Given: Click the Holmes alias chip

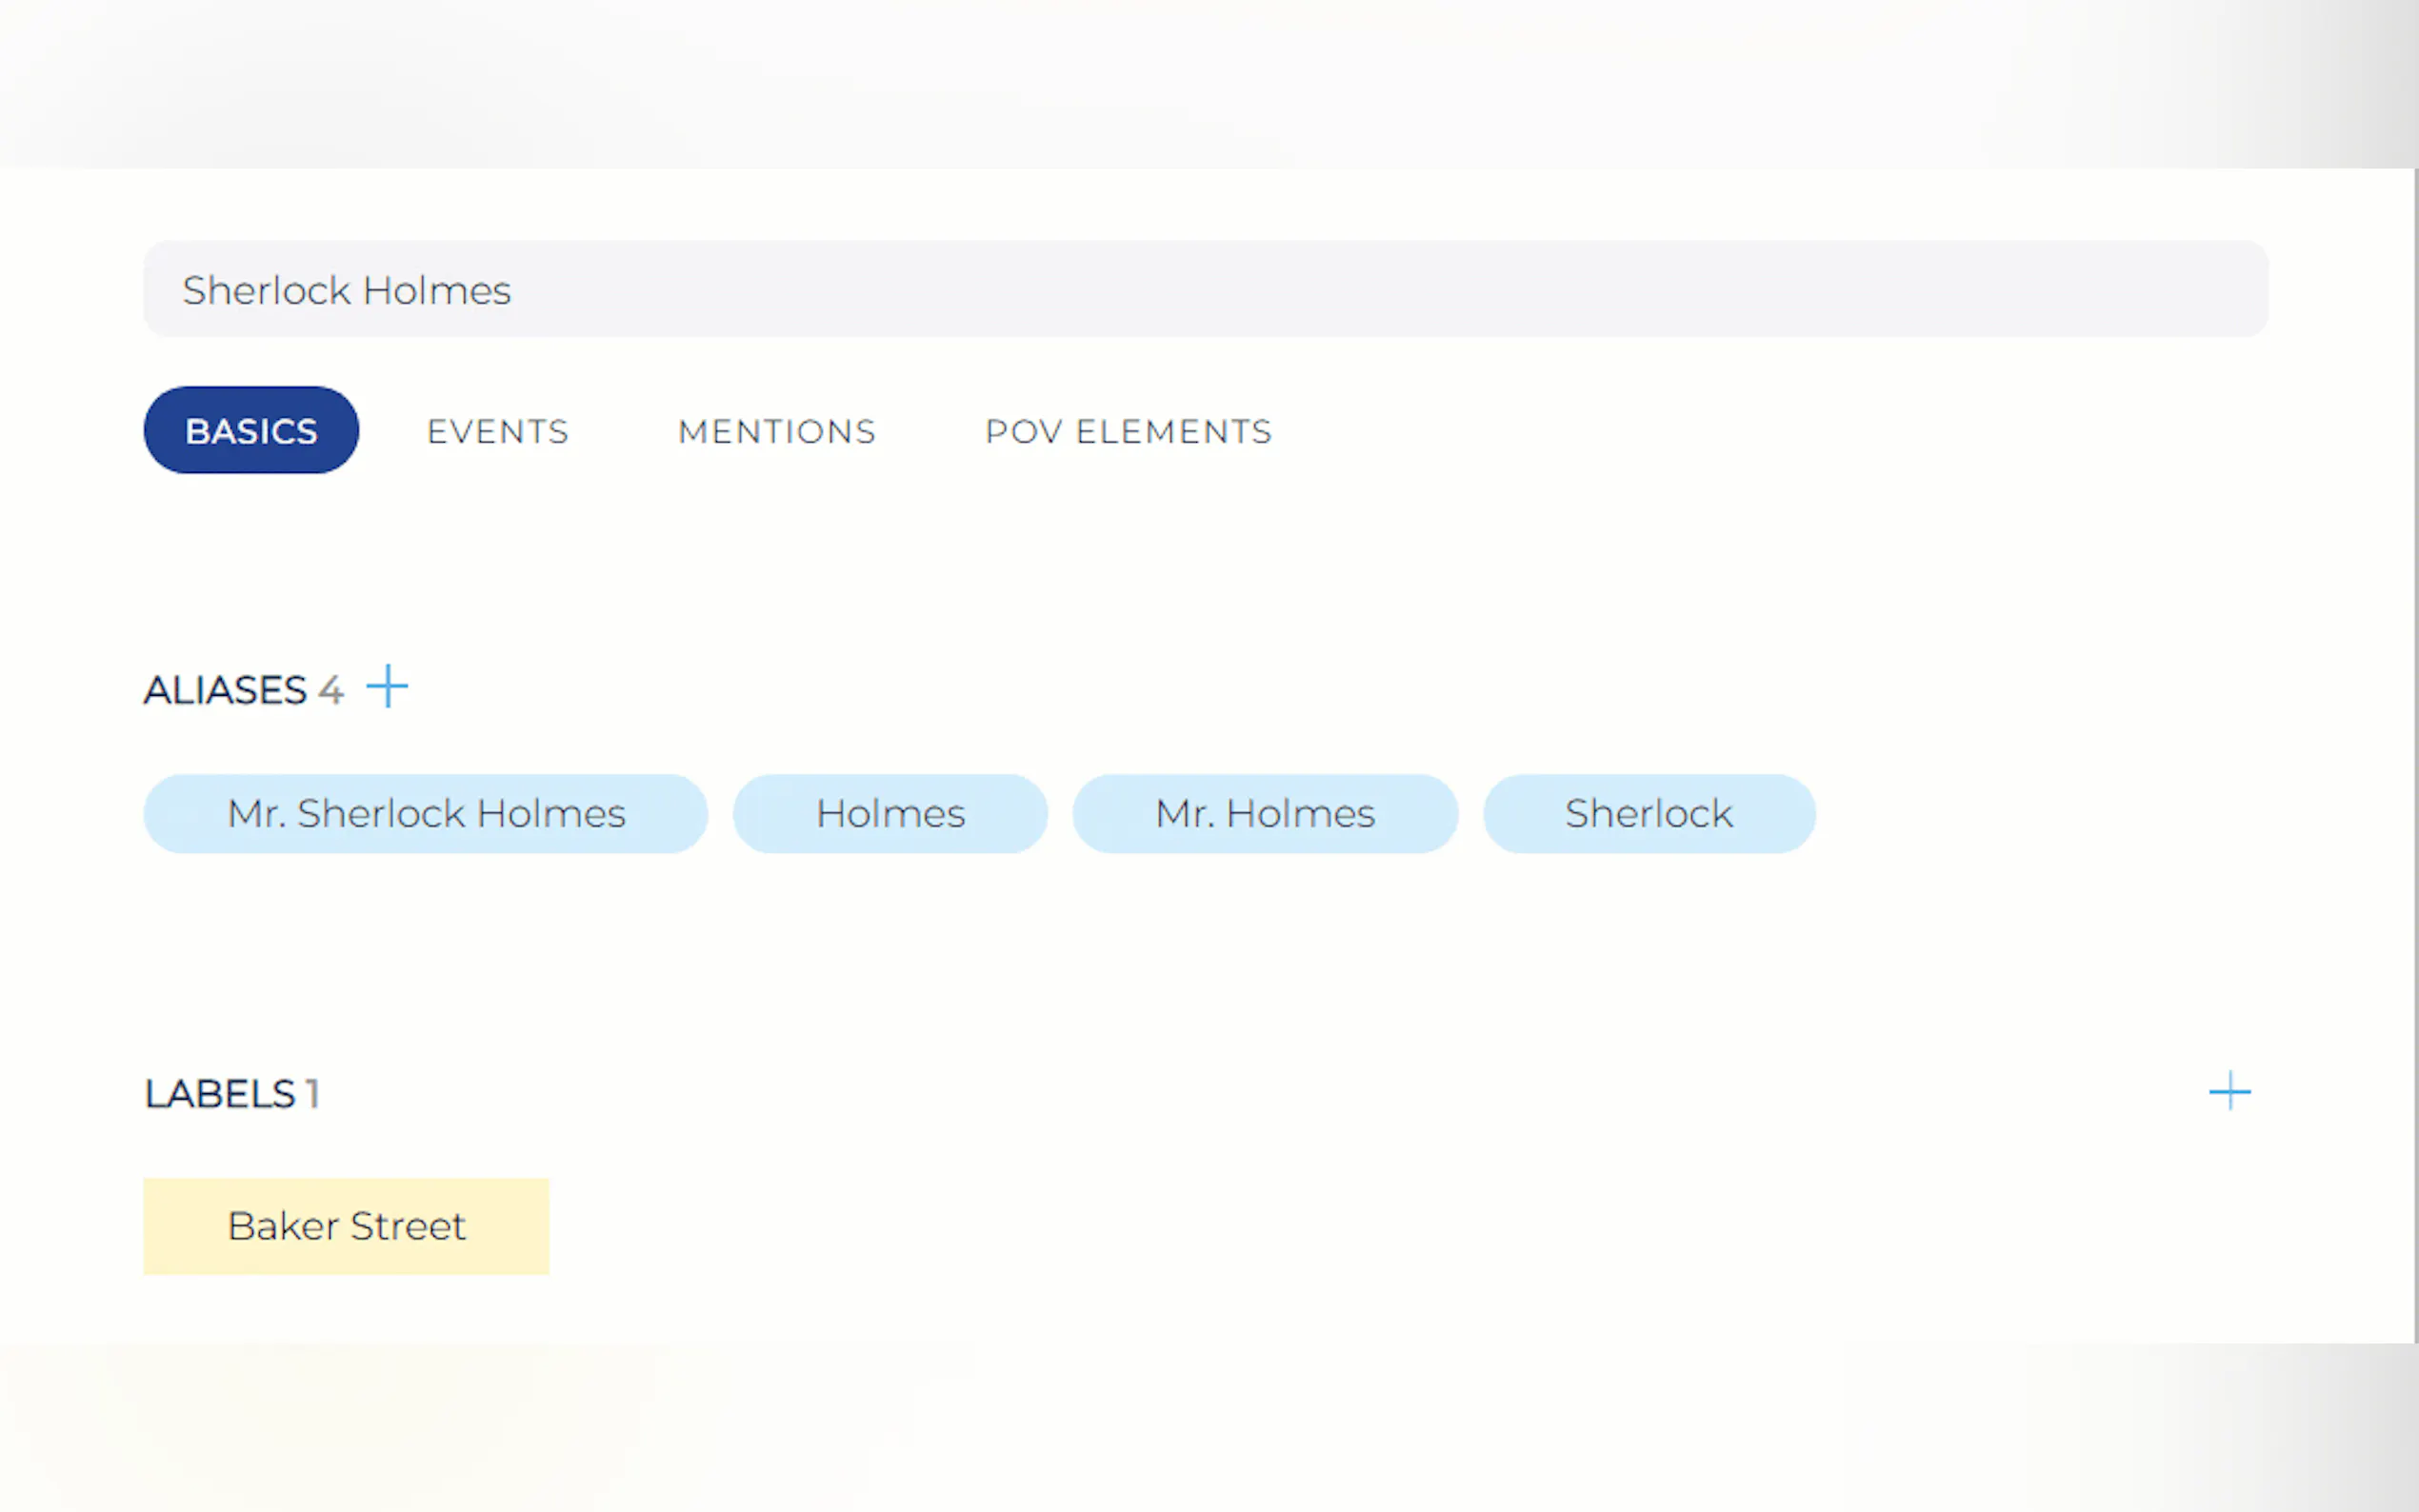Looking at the screenshot, I should 890,814.
